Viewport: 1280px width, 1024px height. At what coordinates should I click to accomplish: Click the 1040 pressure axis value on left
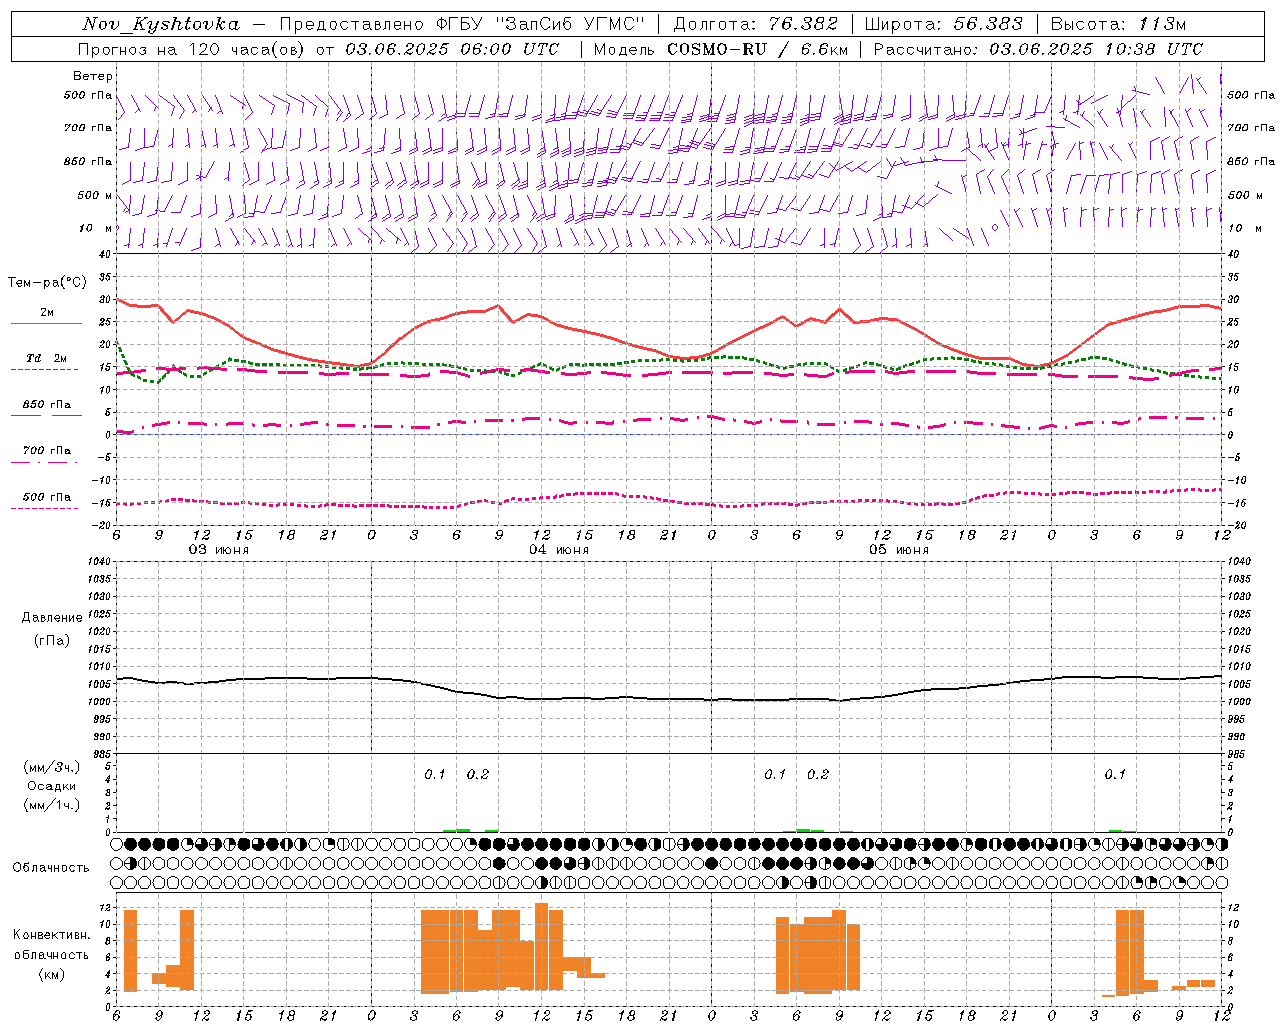coord(98,562)
